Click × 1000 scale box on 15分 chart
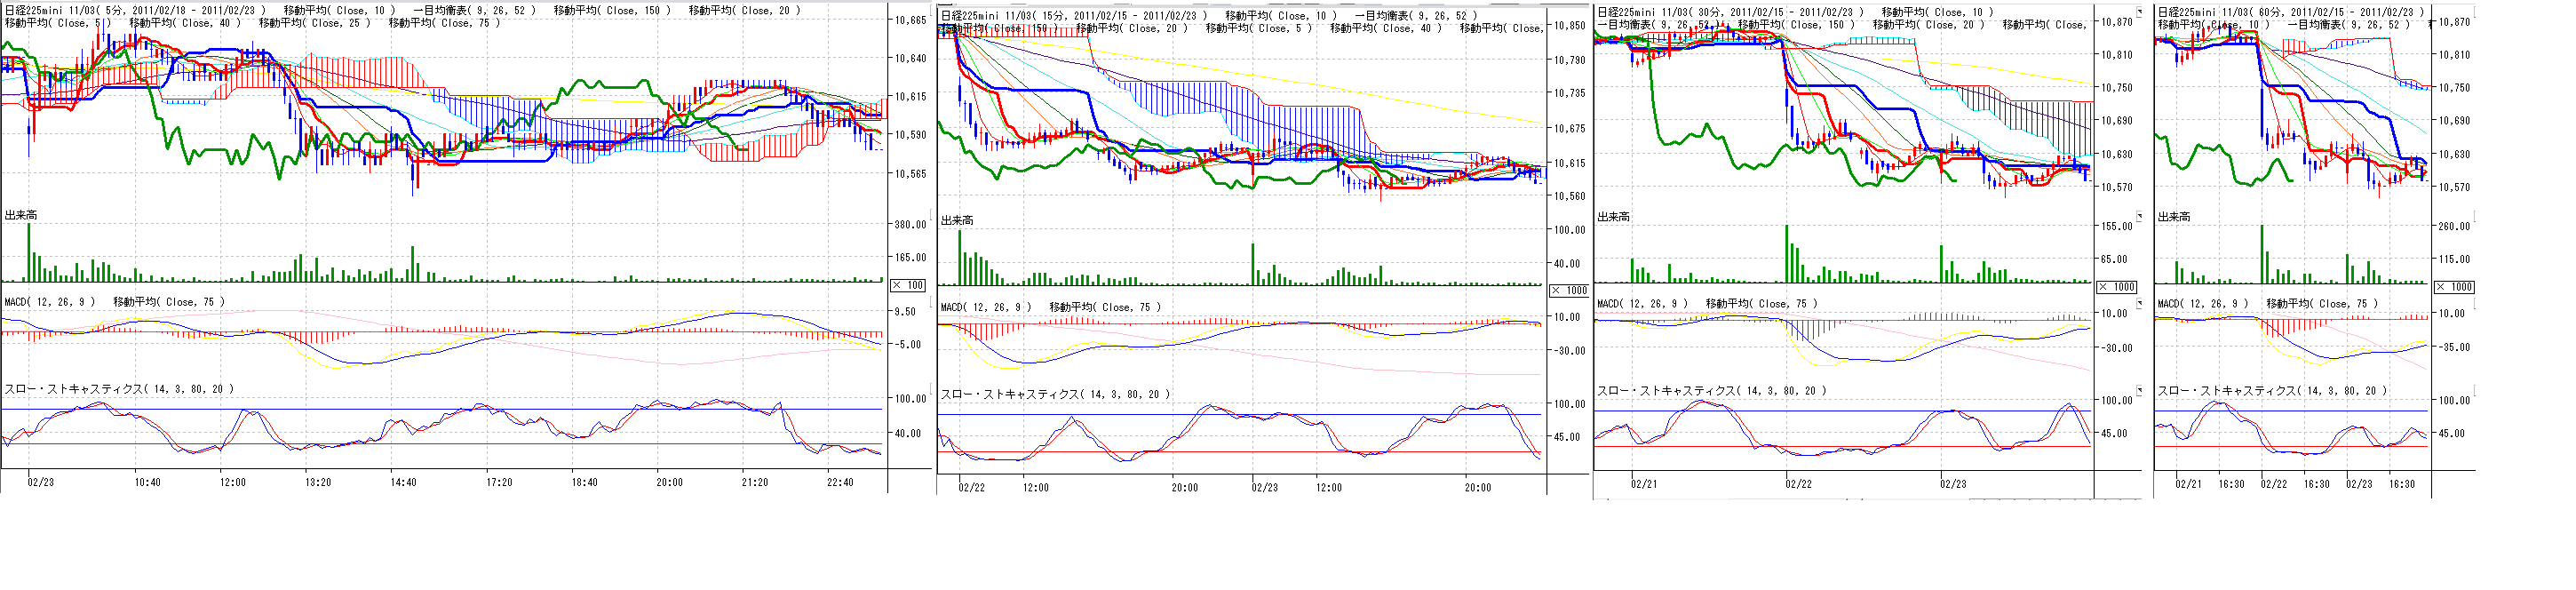The image size is (2576, 590). pyautogui.click(x=1569, y=290)
